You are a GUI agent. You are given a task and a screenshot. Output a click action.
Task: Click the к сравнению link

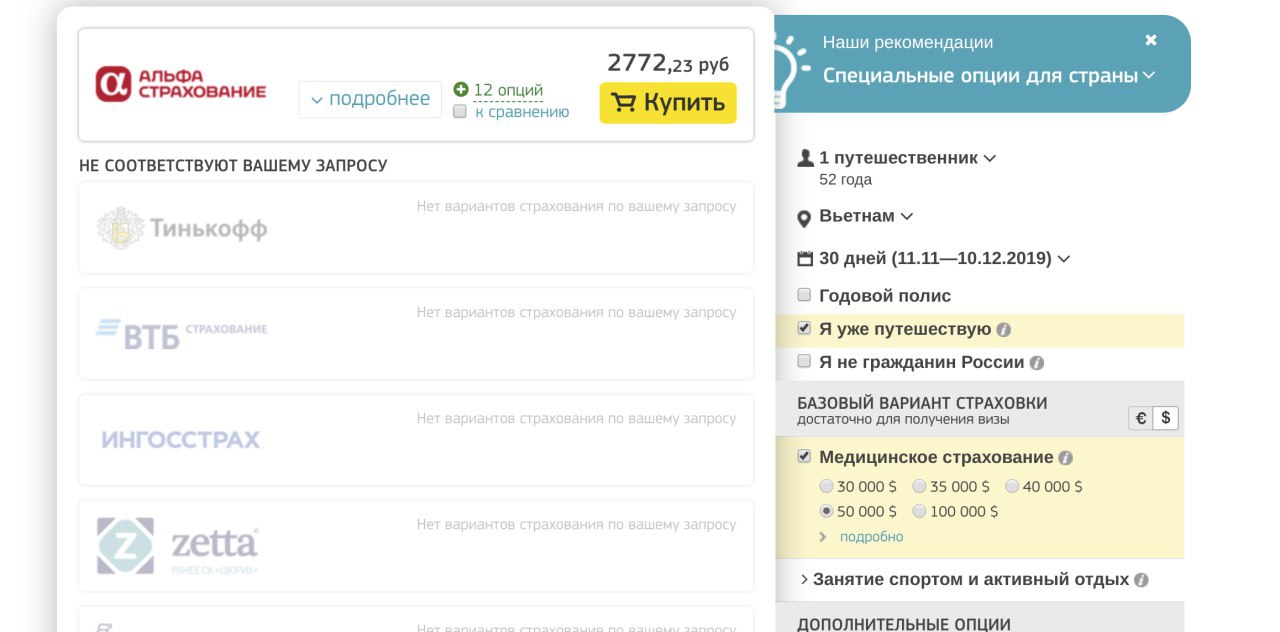522,112
